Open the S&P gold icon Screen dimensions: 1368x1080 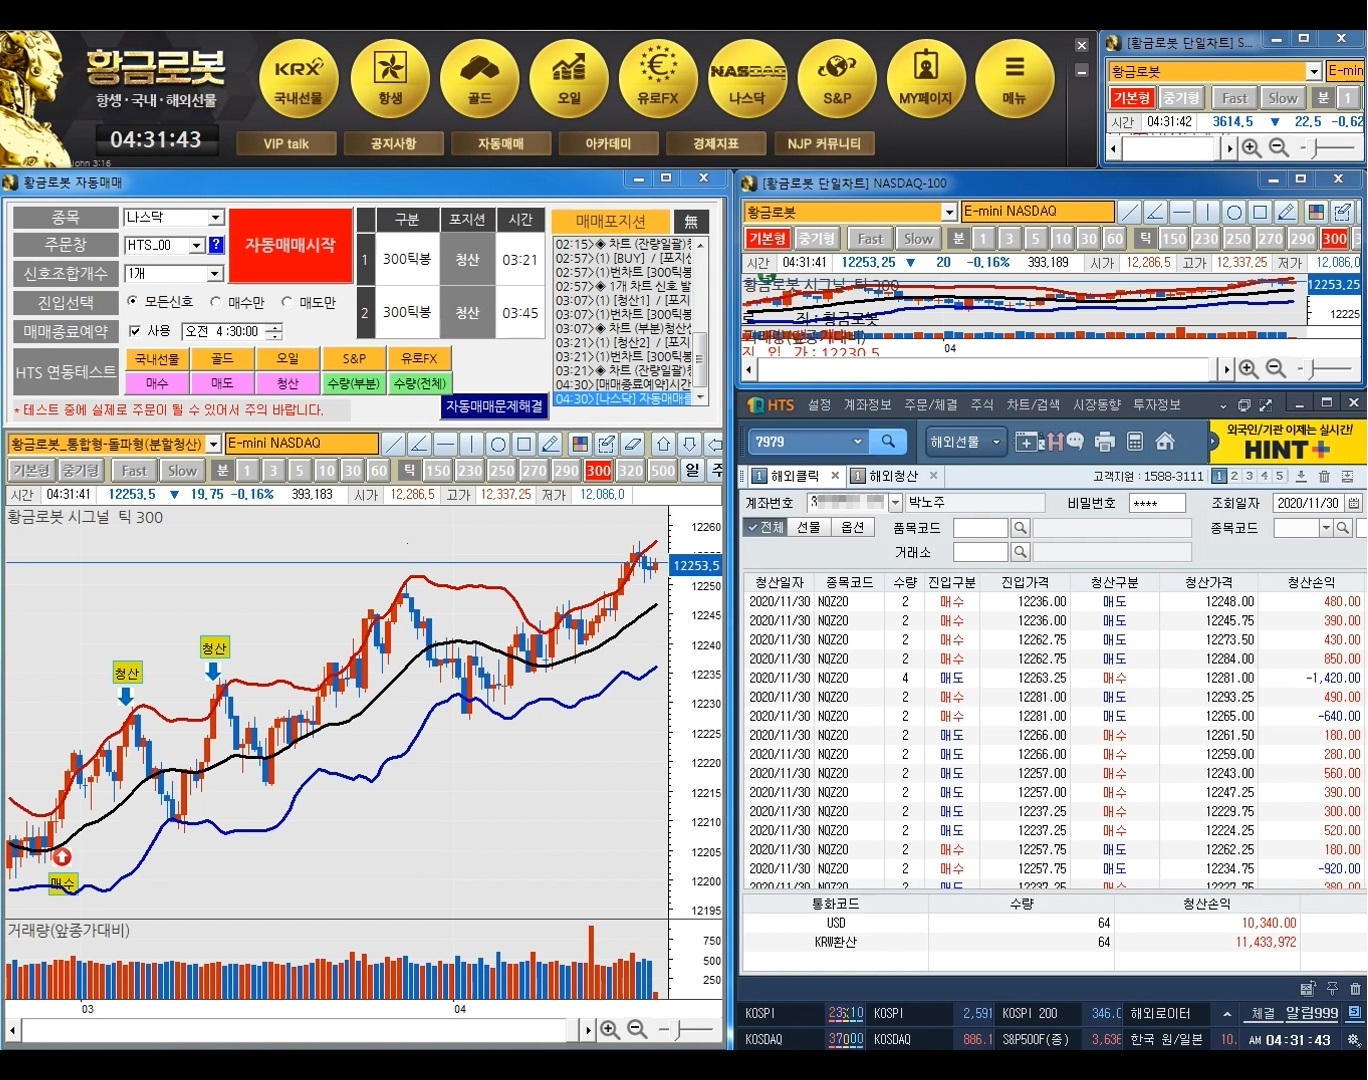[837, 80]
